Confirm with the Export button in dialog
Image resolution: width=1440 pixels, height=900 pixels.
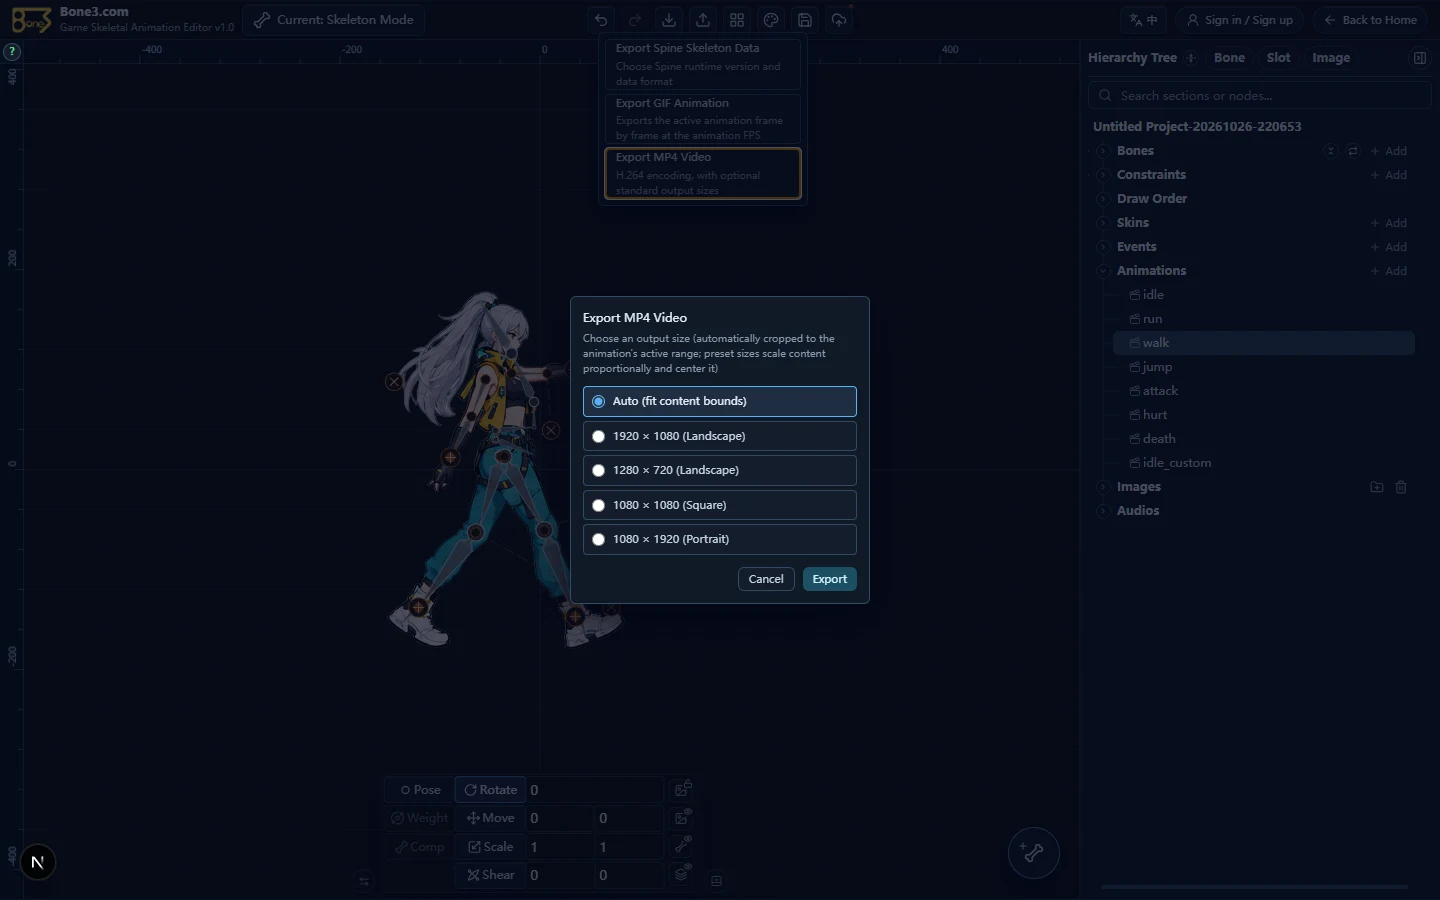[830, 579]
